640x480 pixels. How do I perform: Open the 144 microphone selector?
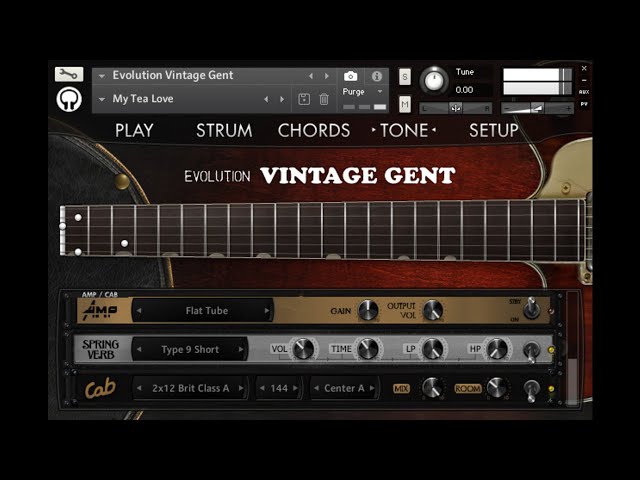pos(279,388)
